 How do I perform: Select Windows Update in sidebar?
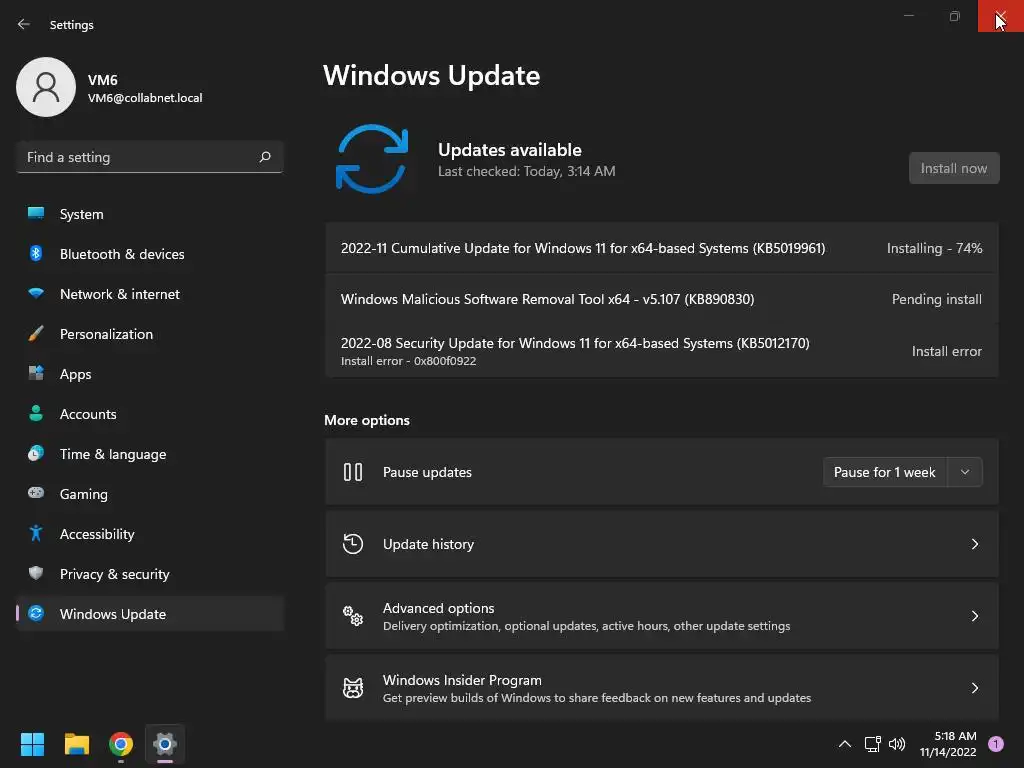click(150, 614)
